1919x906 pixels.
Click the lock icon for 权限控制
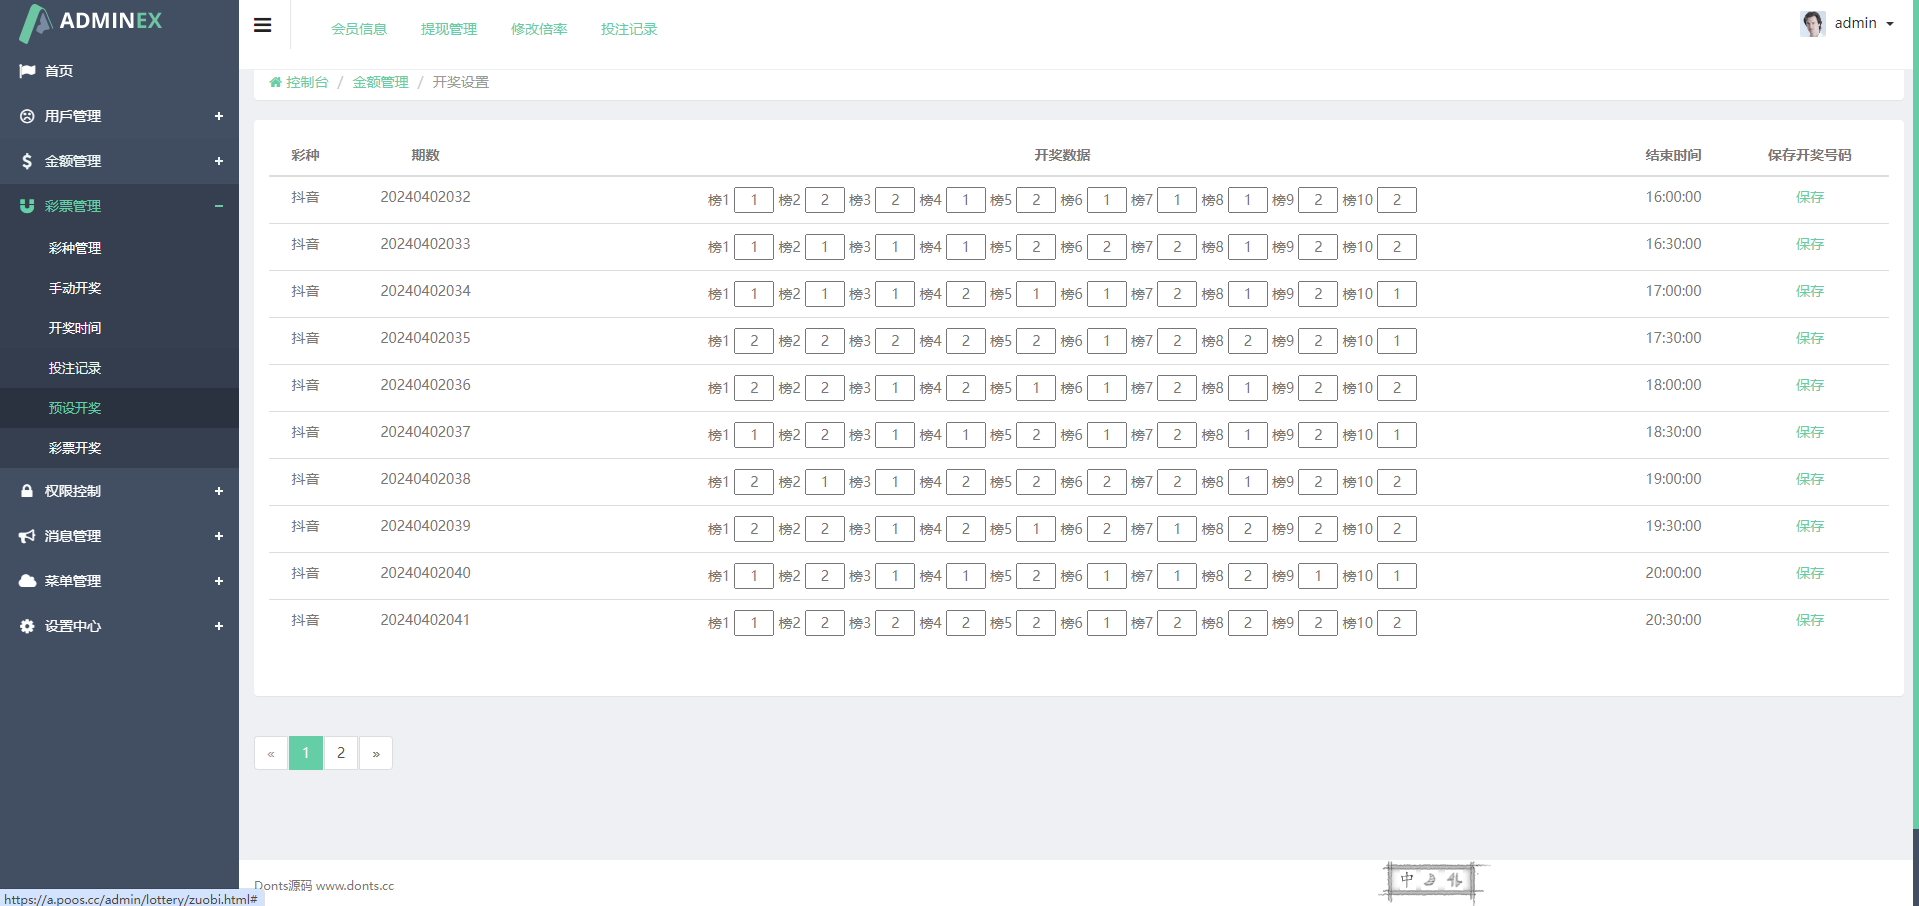click(27, 491)
